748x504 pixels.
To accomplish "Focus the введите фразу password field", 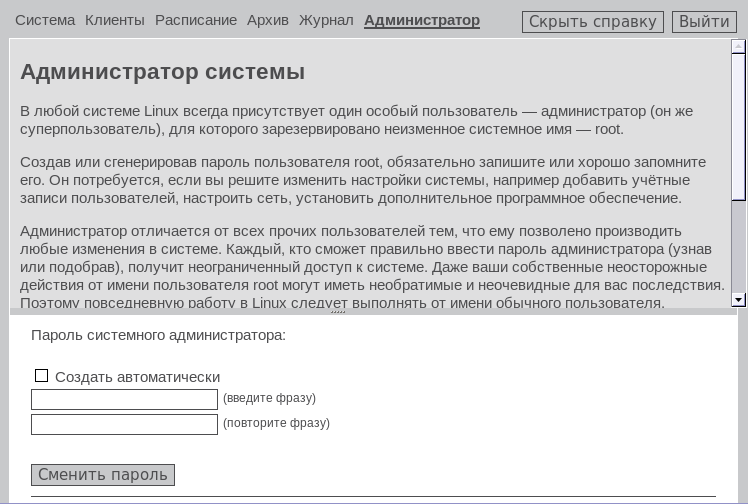I will pyautogui.click(x=124, y=400).
